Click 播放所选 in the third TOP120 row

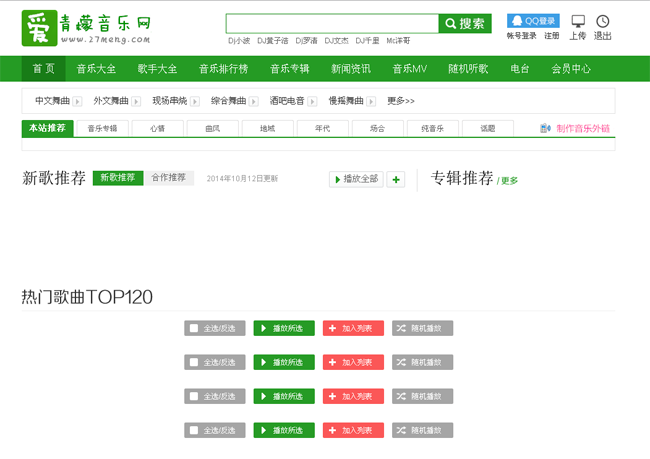[x=284, y=396]
